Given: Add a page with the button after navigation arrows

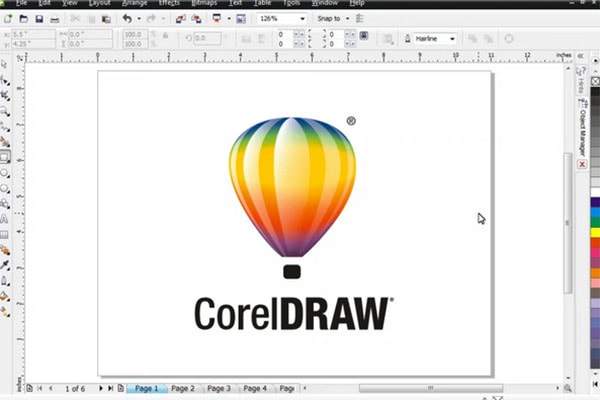Looking at the screenshot, I should (x=121, y=388).
